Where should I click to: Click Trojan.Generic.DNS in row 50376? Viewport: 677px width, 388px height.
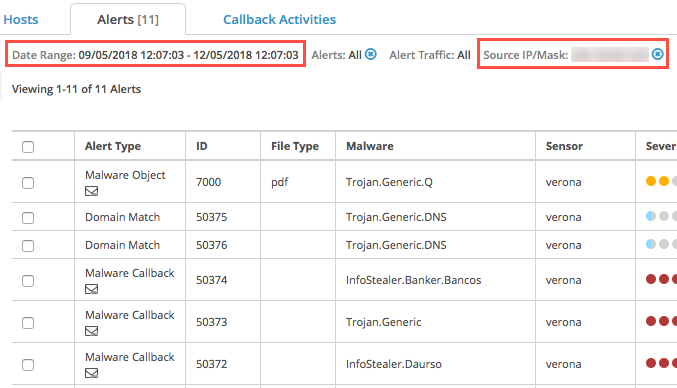[x=396, y=245]
